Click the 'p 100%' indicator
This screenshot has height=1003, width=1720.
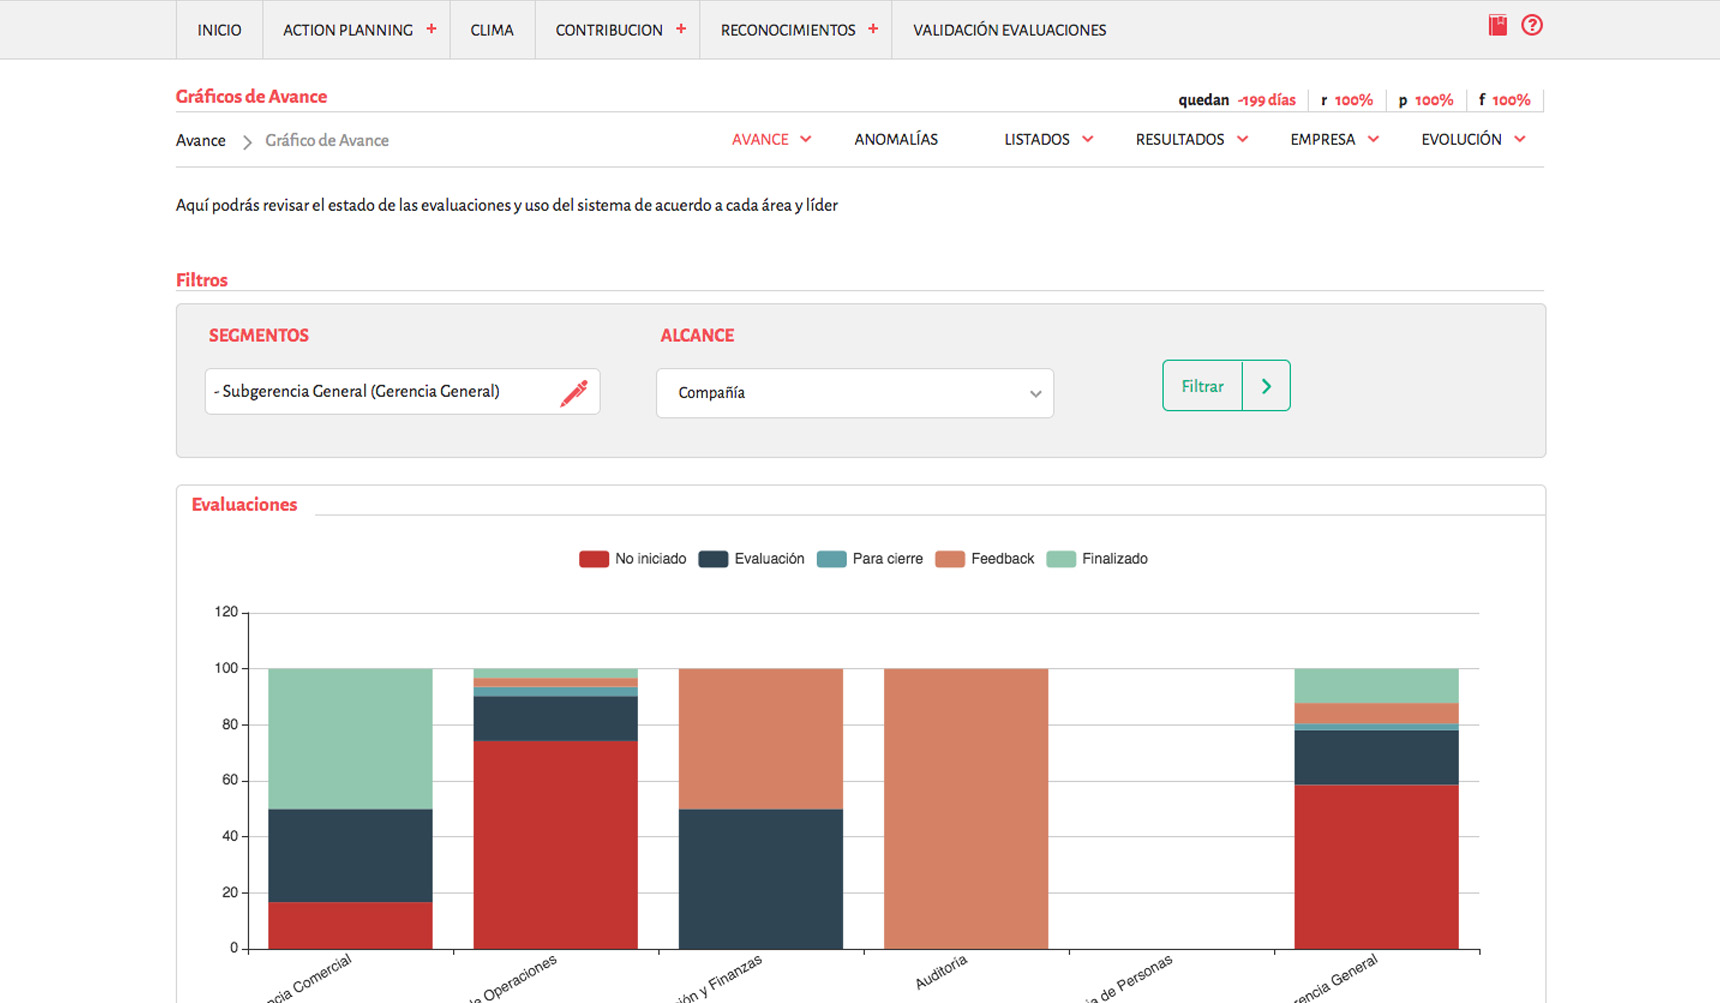(1426, 100)
